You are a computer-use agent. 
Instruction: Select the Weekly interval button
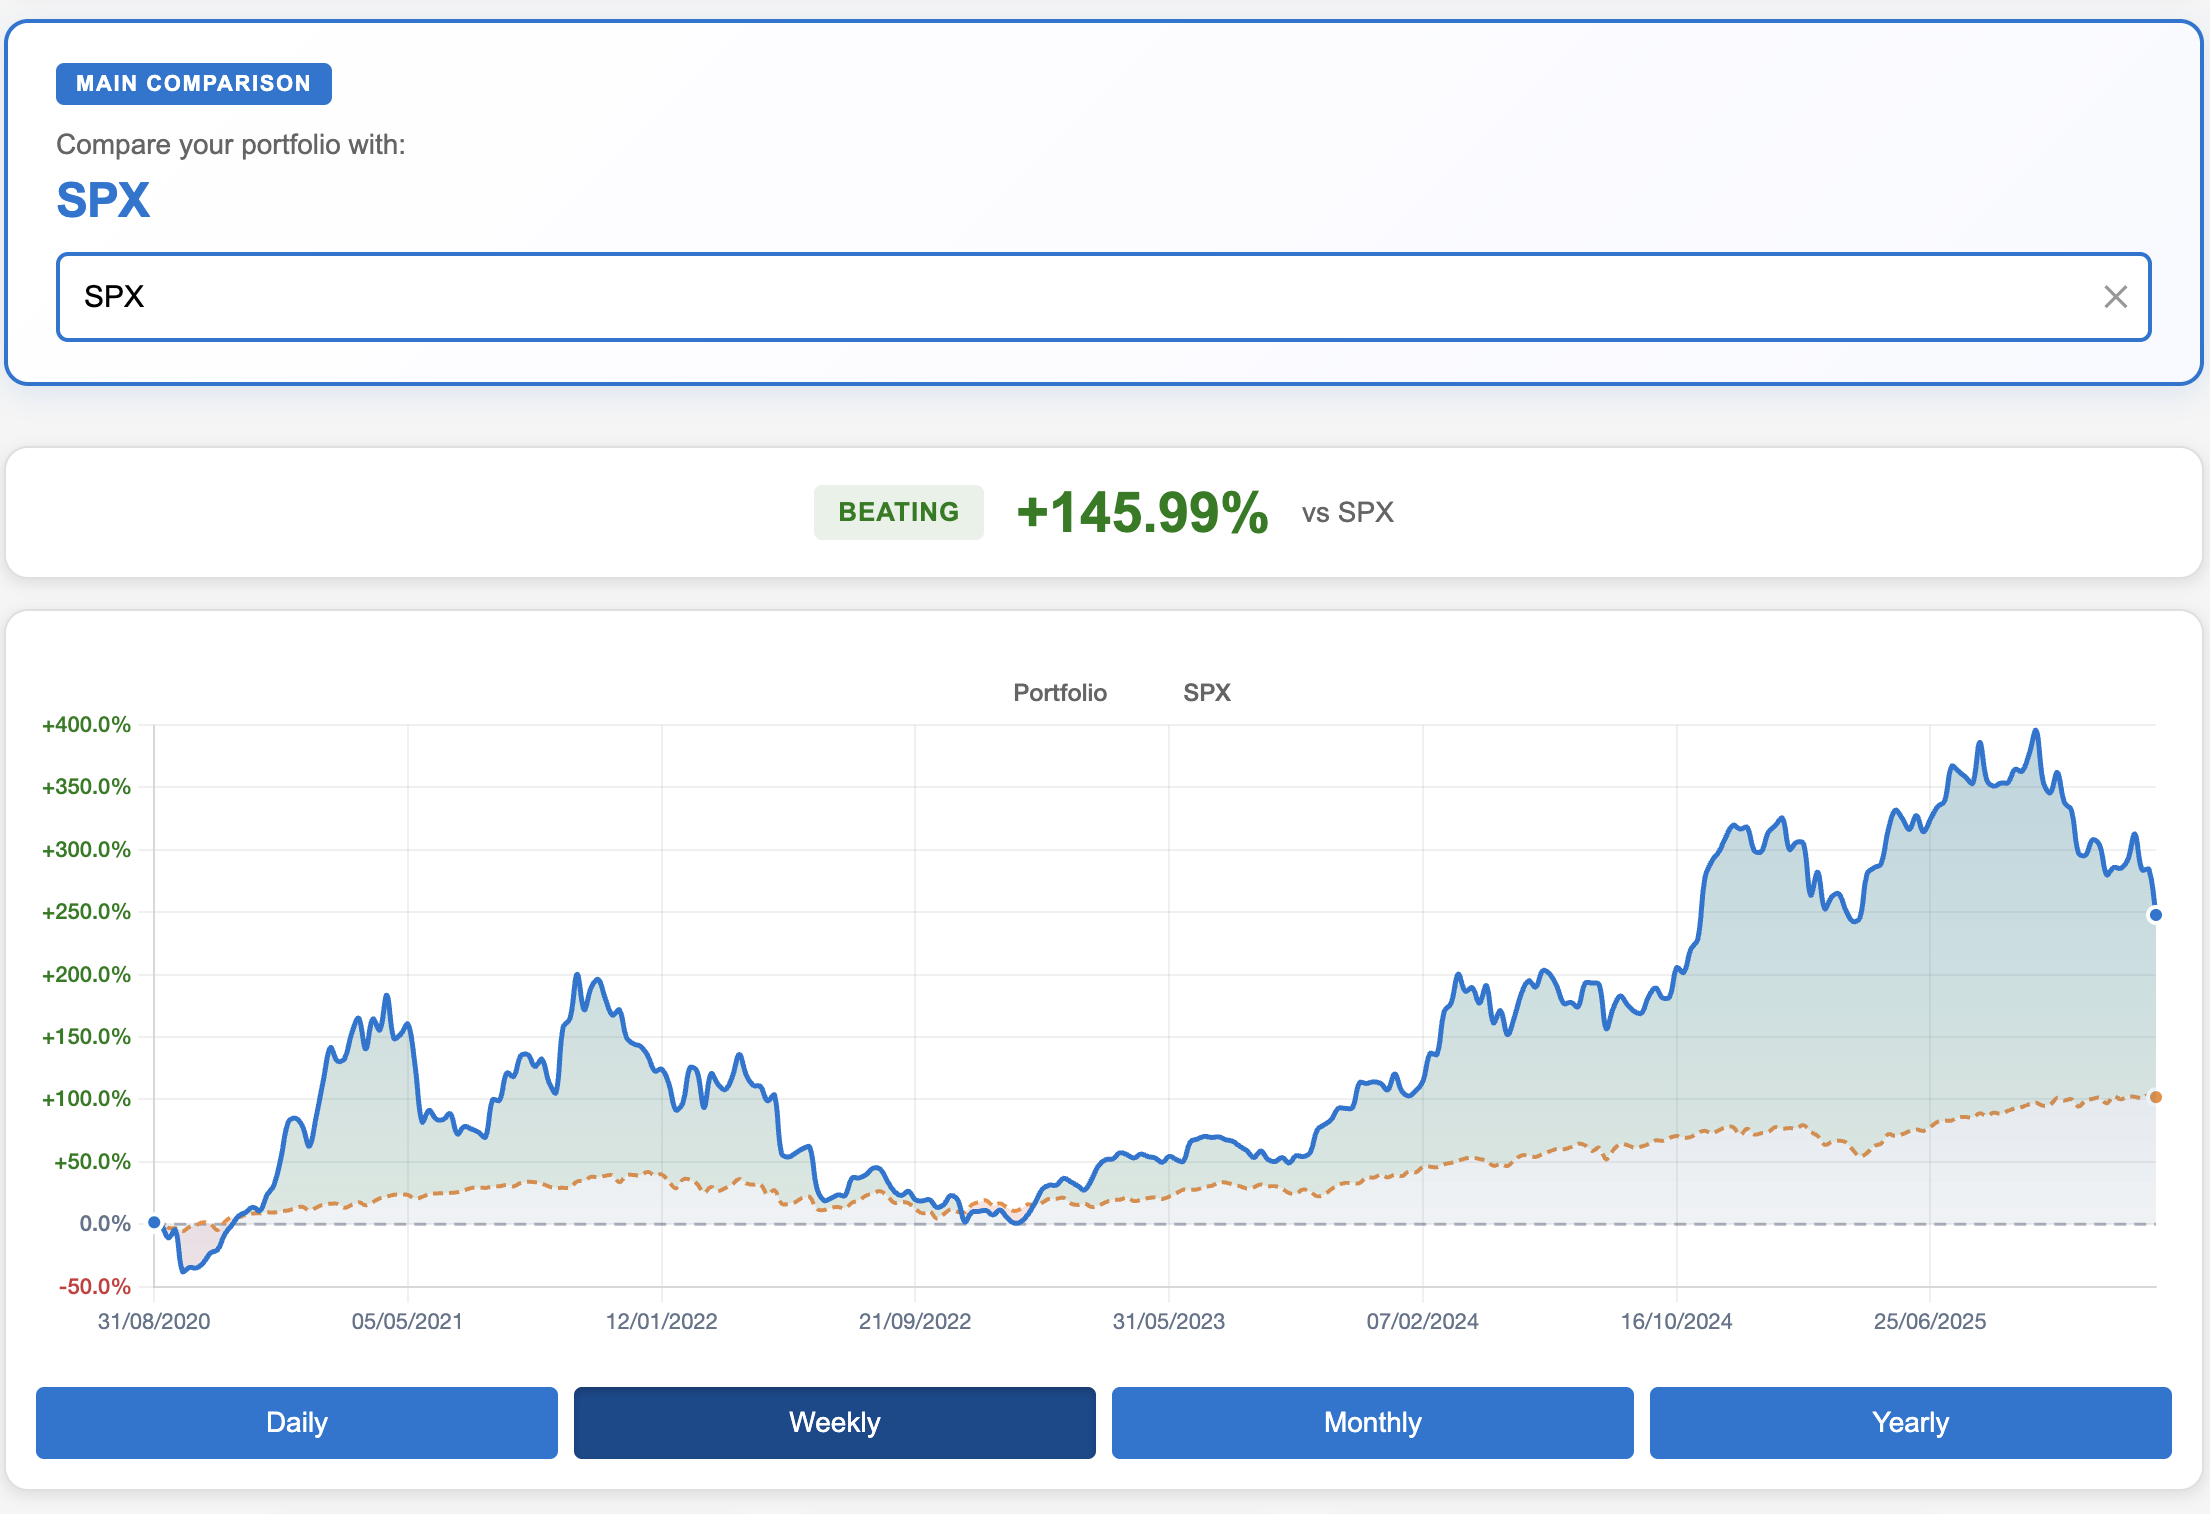(x=835, y=1422)
